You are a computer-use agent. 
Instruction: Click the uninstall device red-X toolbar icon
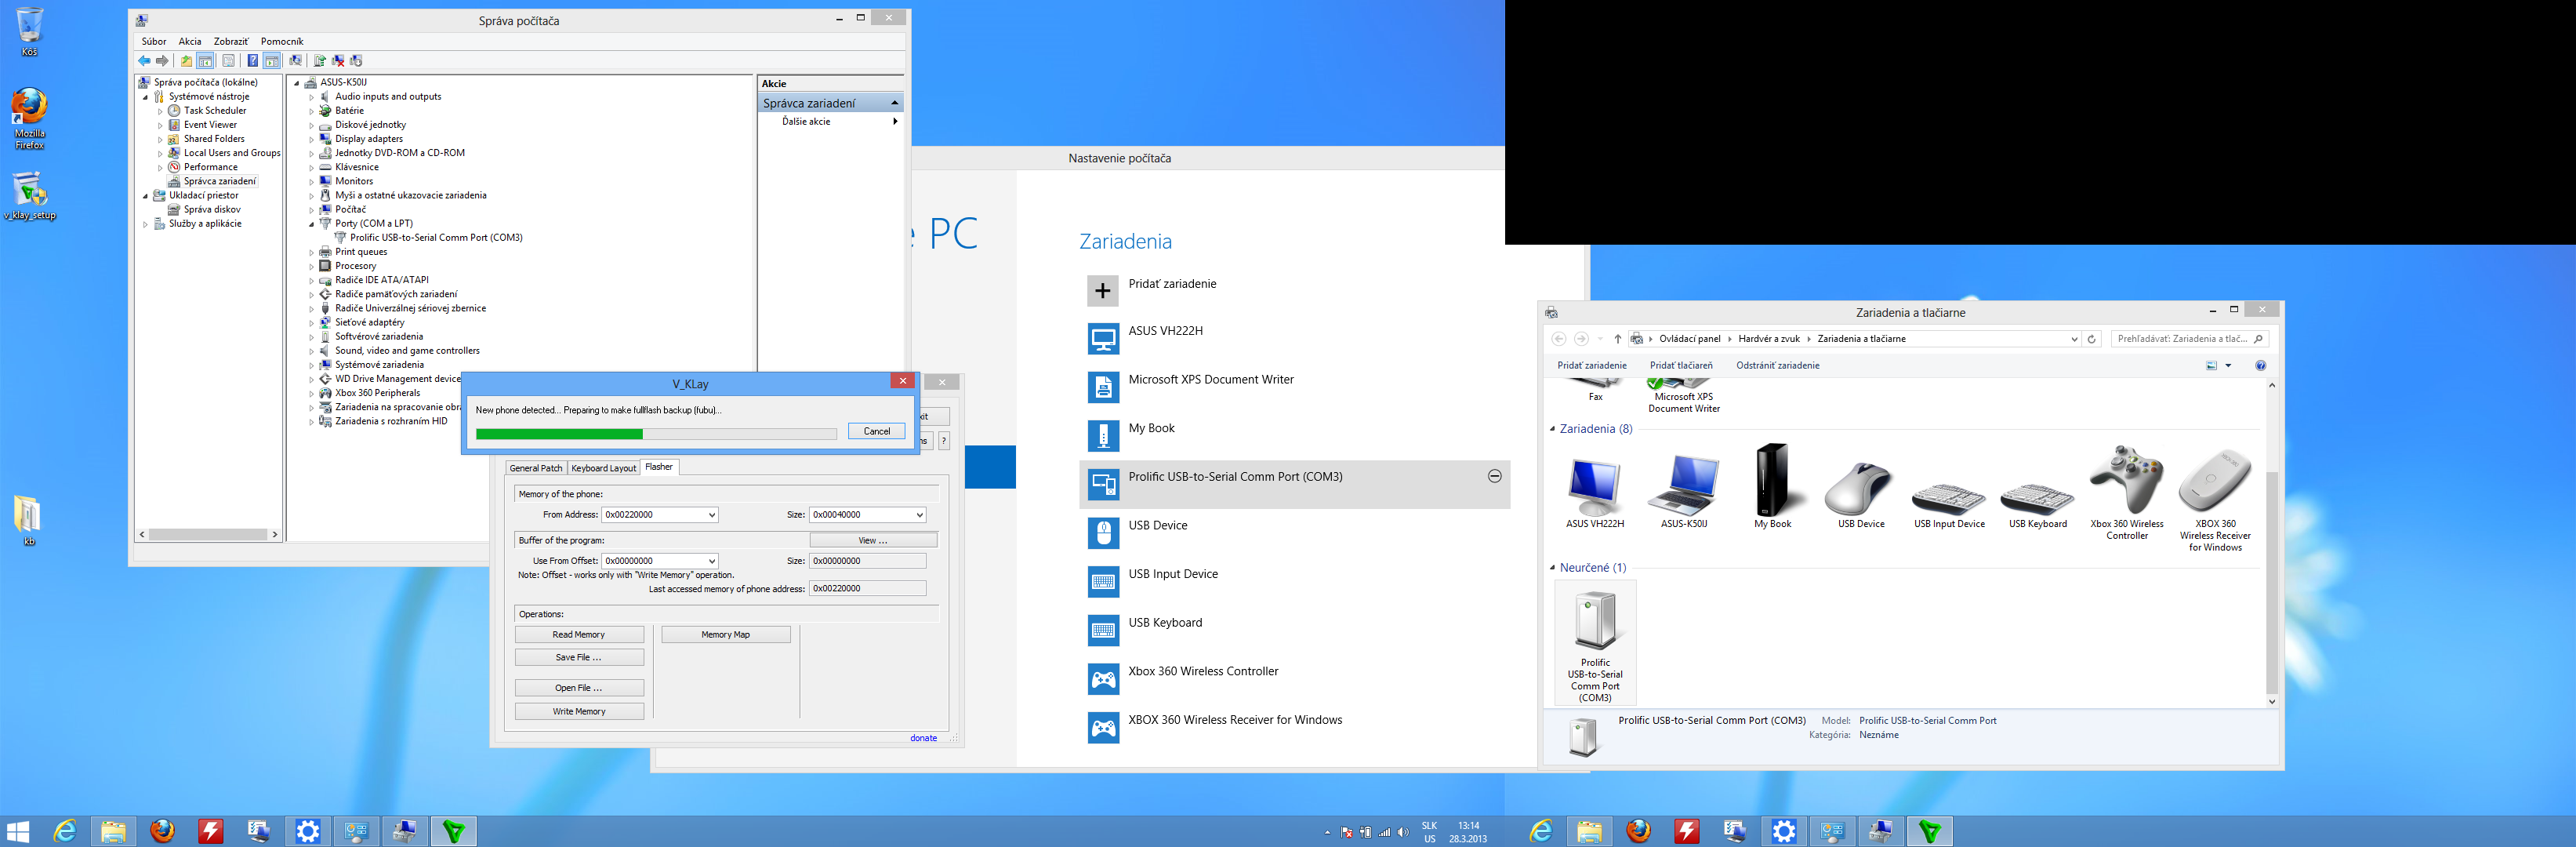point(338,61)
